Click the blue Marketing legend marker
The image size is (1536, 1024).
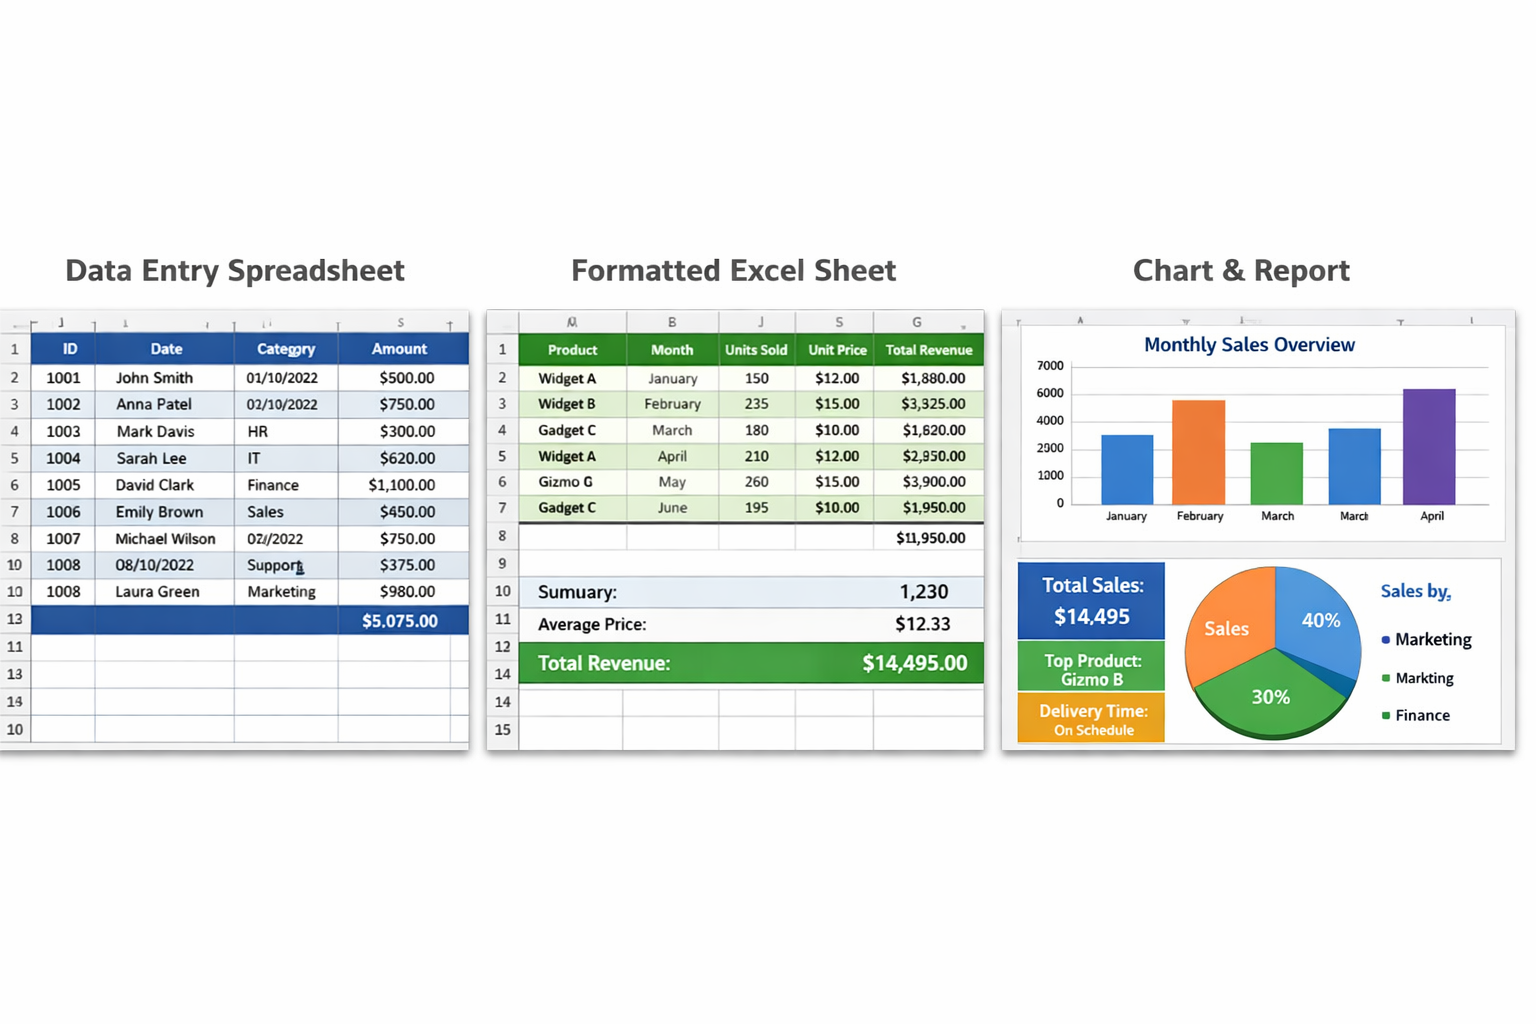point(1385,640)
